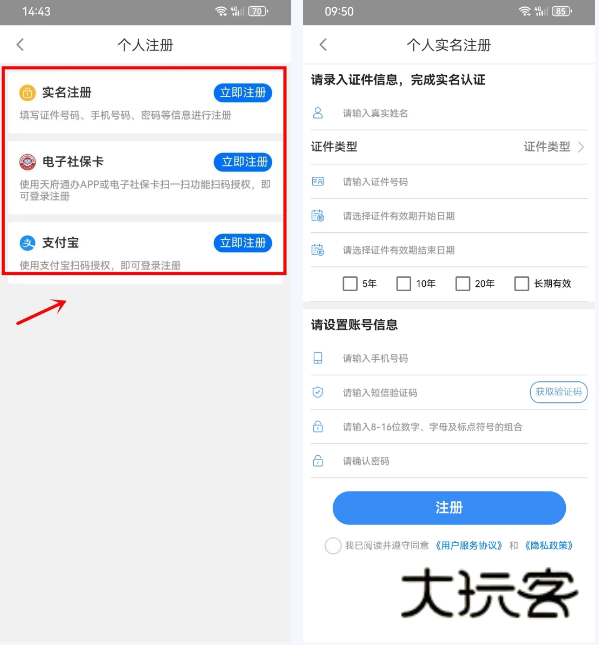This screenshot has height=645, width=599.
Task: Tap the orange 实名注册 lock icon
Action: [27, 93]
